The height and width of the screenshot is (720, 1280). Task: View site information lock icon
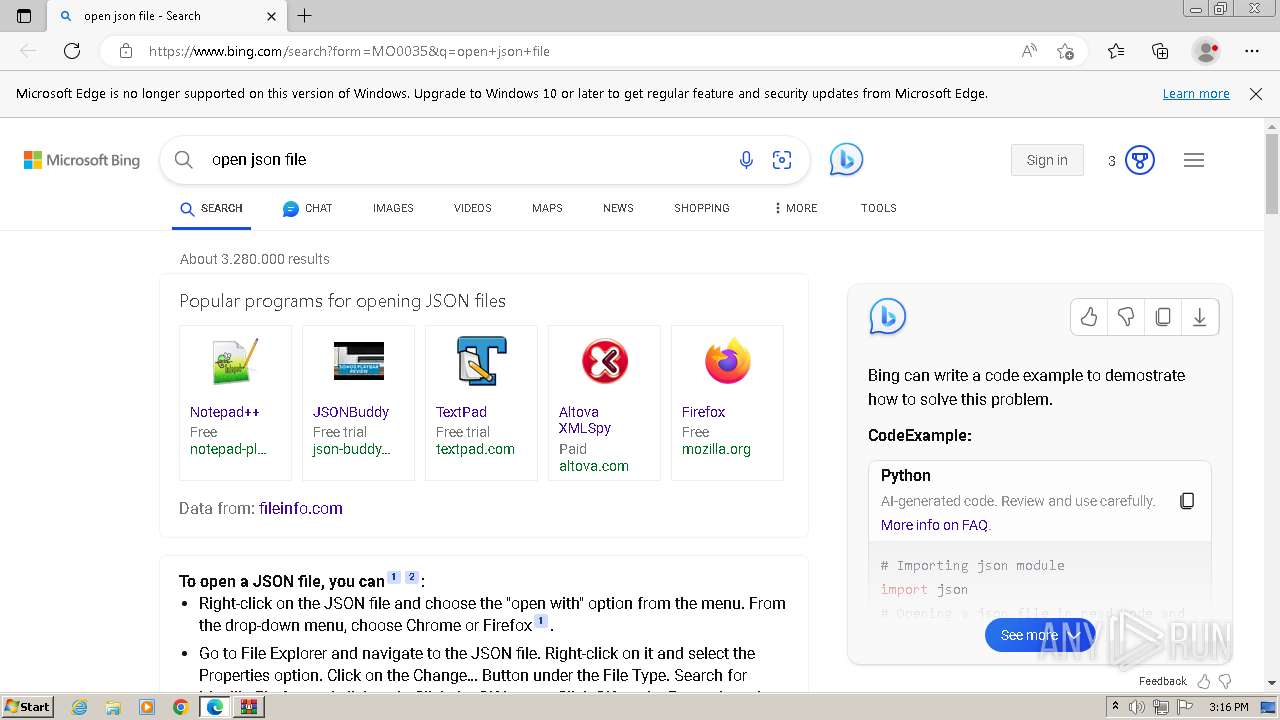click(x=126, y=51)
